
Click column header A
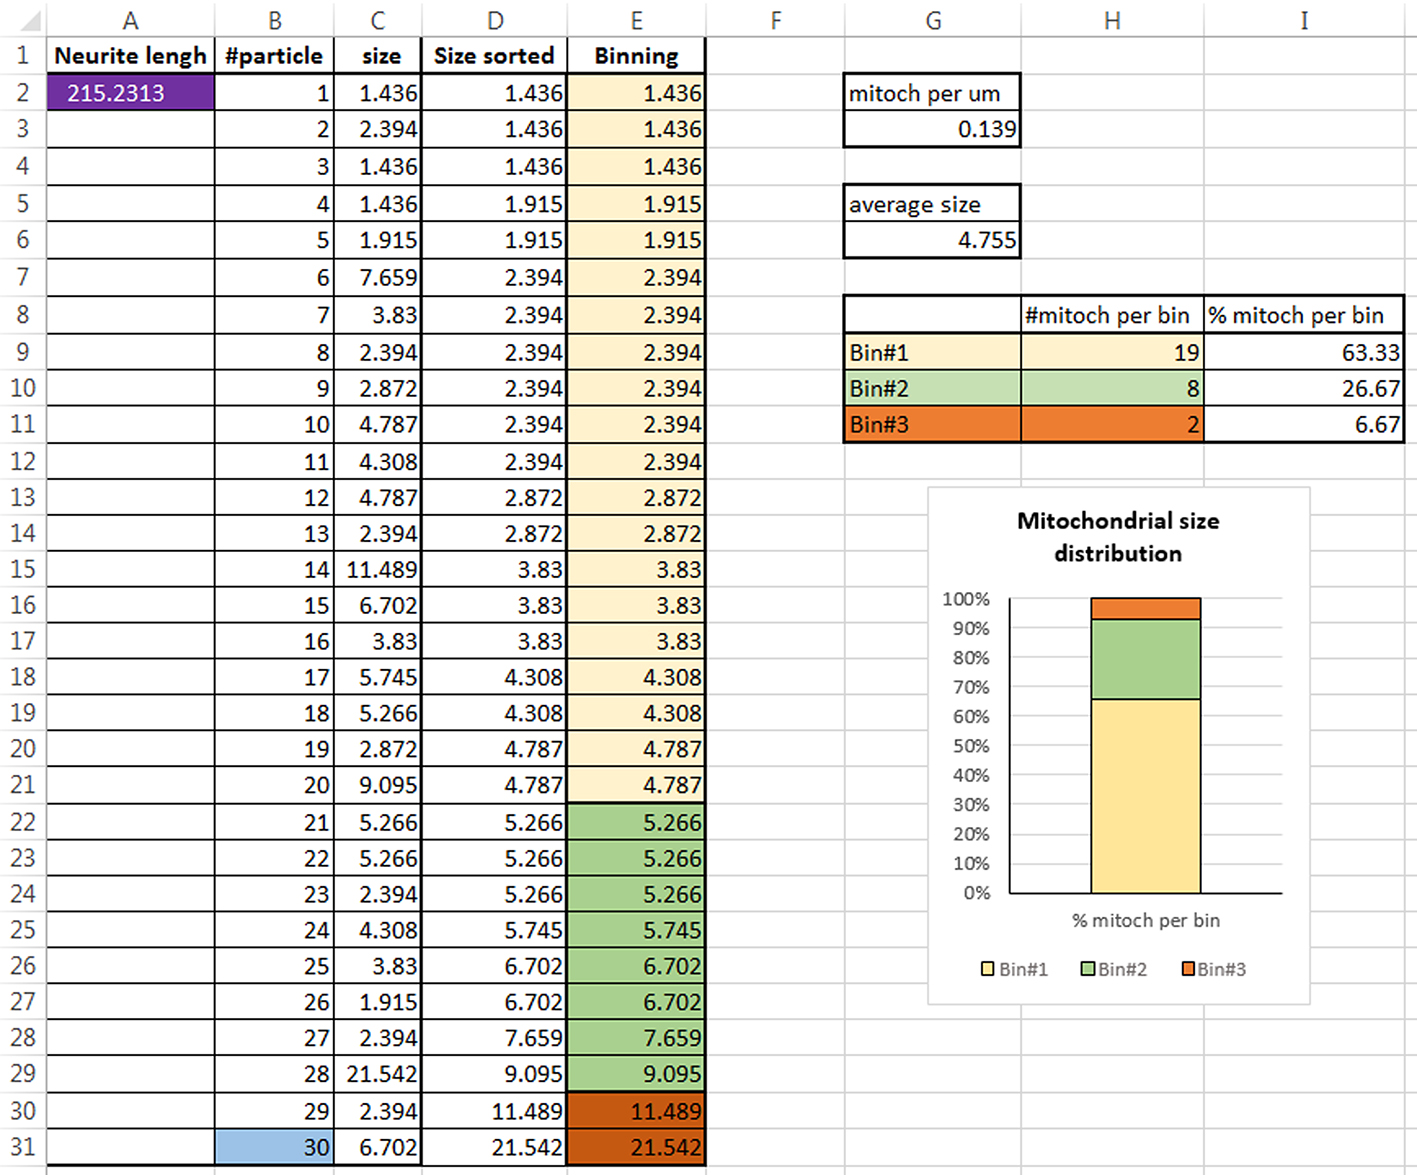click(x=130, y=20)
